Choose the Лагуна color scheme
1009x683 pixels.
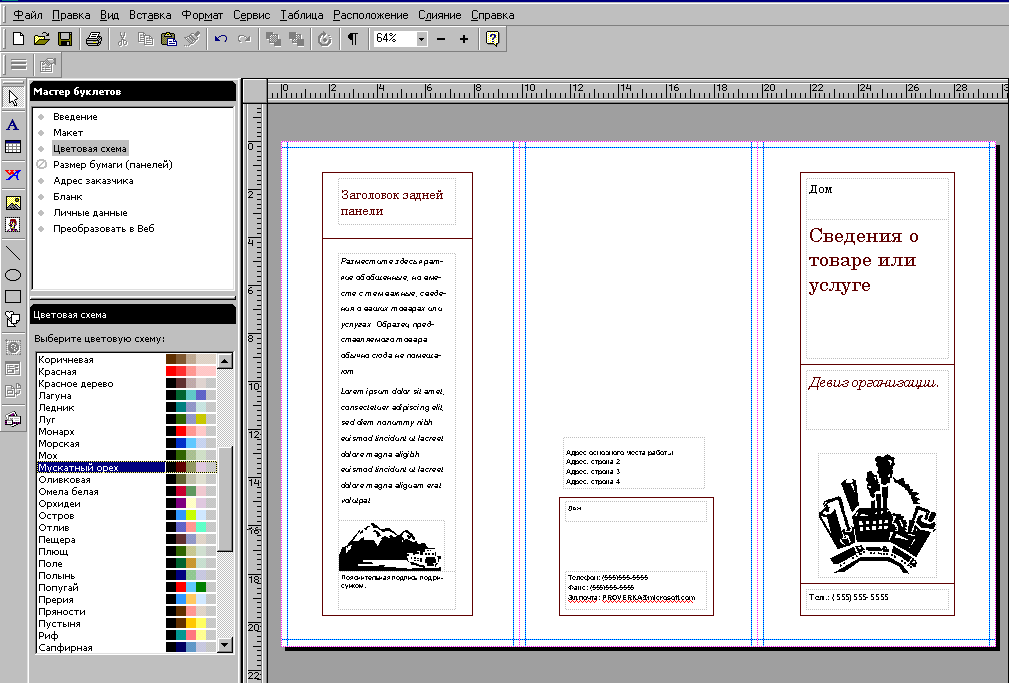pyautogui.click(x=56, y=396)
